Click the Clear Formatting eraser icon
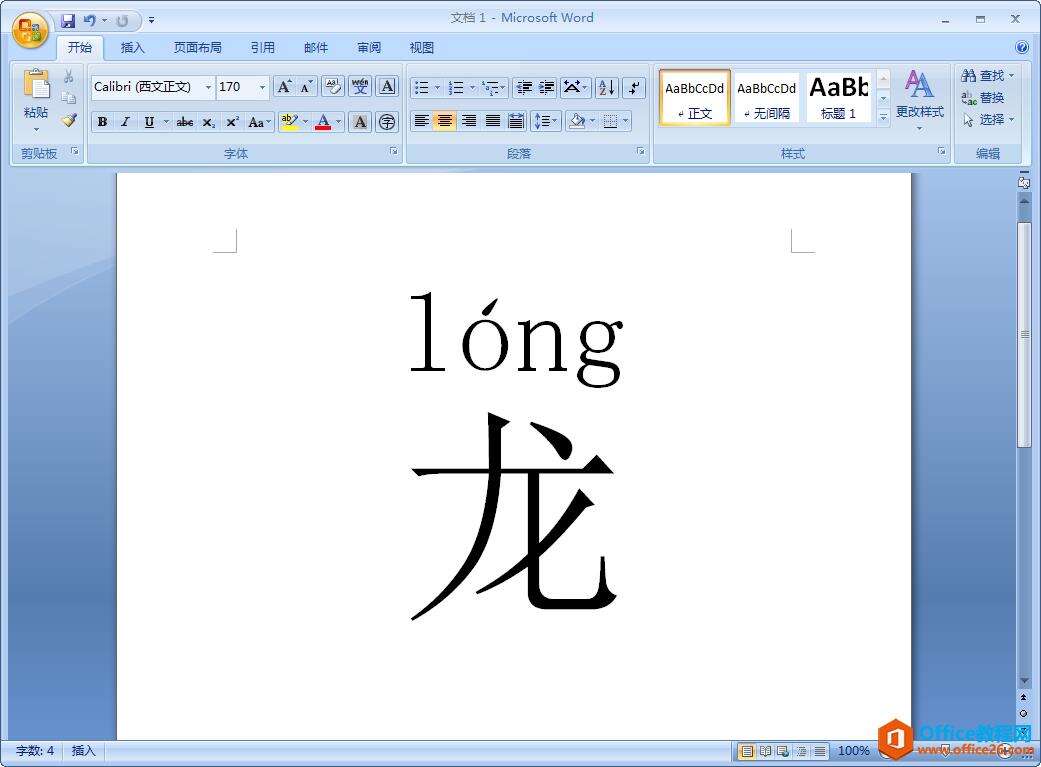This screenshot has width=1041, height=767. tap(332, 87)
